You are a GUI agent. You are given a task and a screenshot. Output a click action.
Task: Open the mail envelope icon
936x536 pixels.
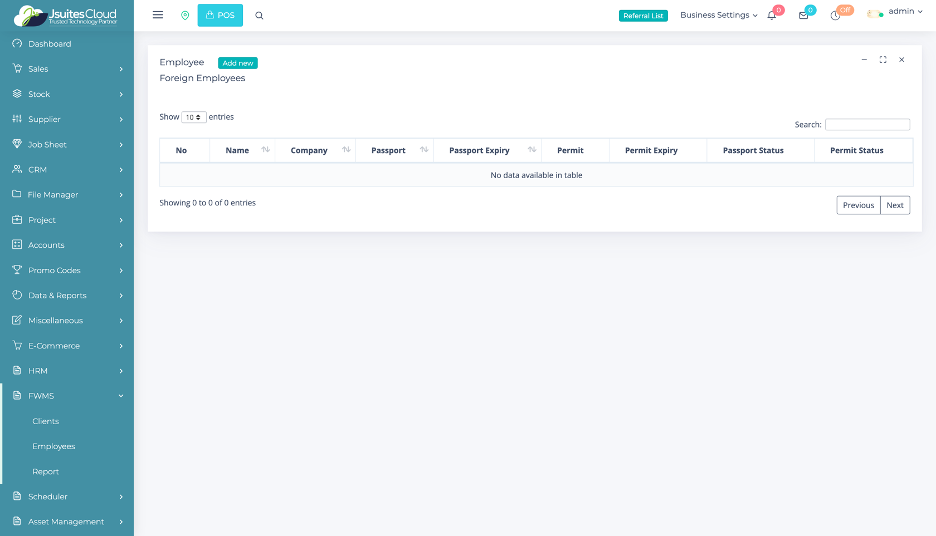coord(803,15)
